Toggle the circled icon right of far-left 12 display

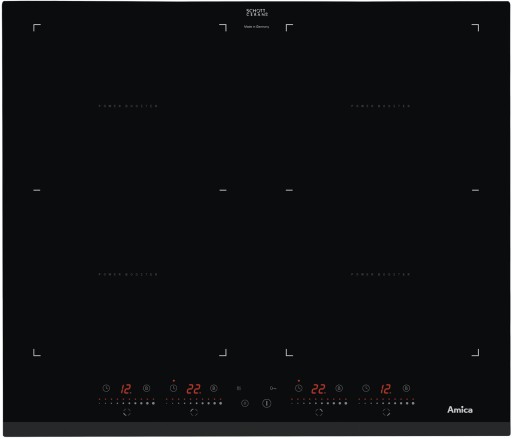146,388
